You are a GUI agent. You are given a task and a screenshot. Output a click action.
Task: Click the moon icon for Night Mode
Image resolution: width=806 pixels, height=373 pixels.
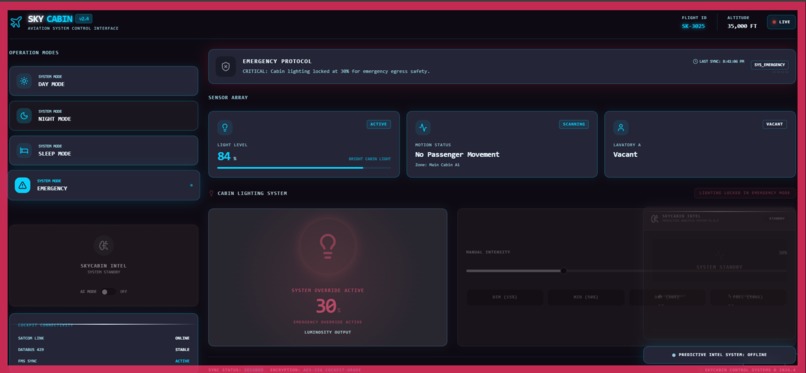[24, 116]
